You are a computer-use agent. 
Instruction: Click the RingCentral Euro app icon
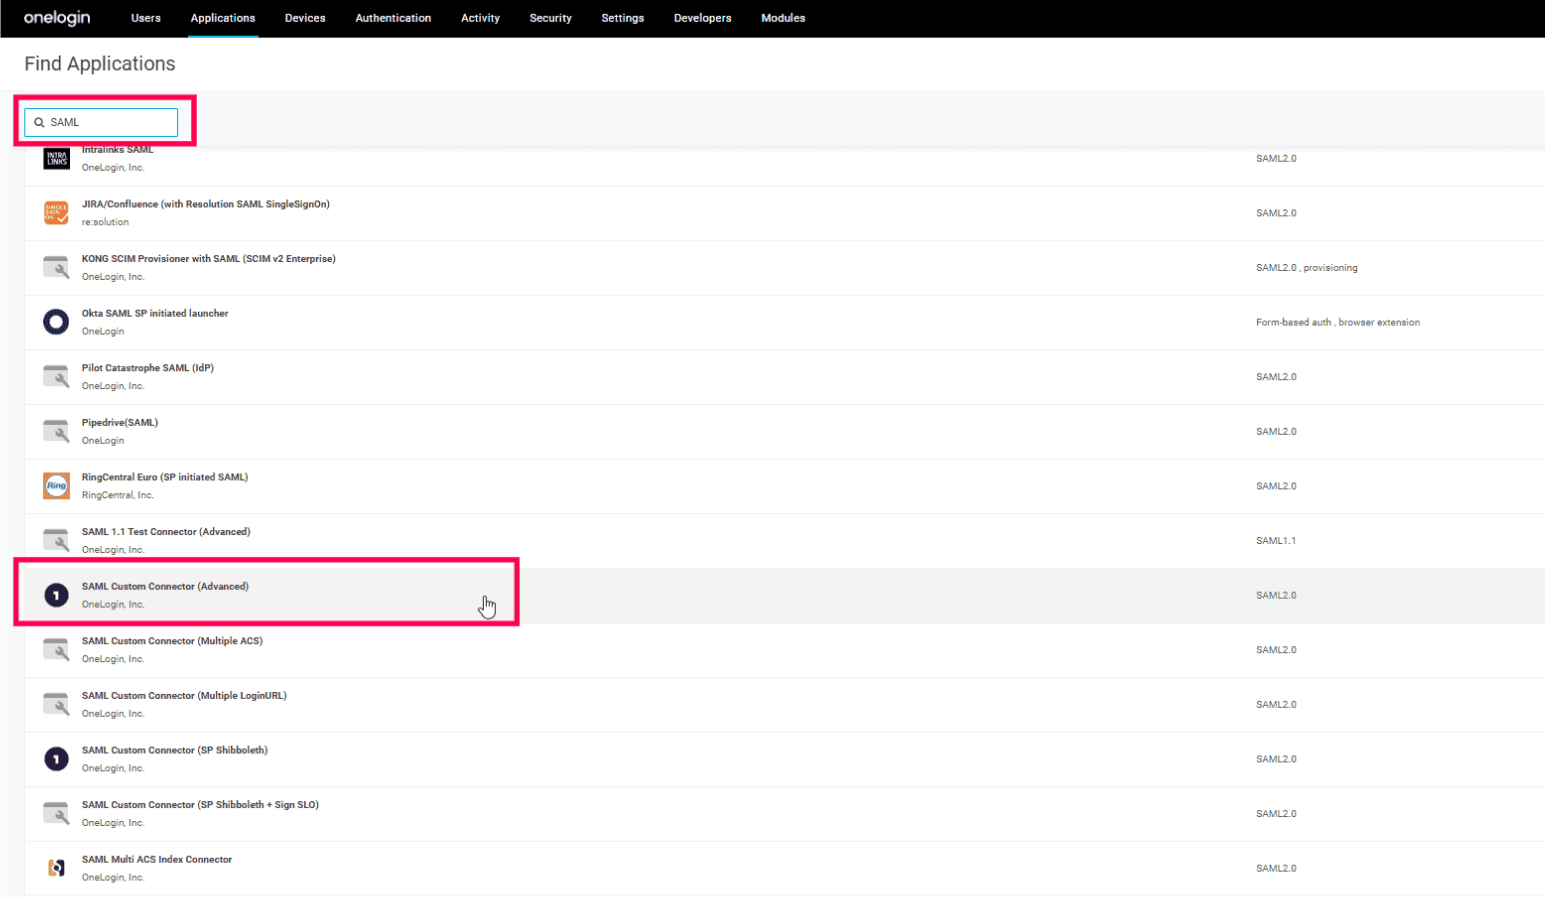[x=56, y=486]
